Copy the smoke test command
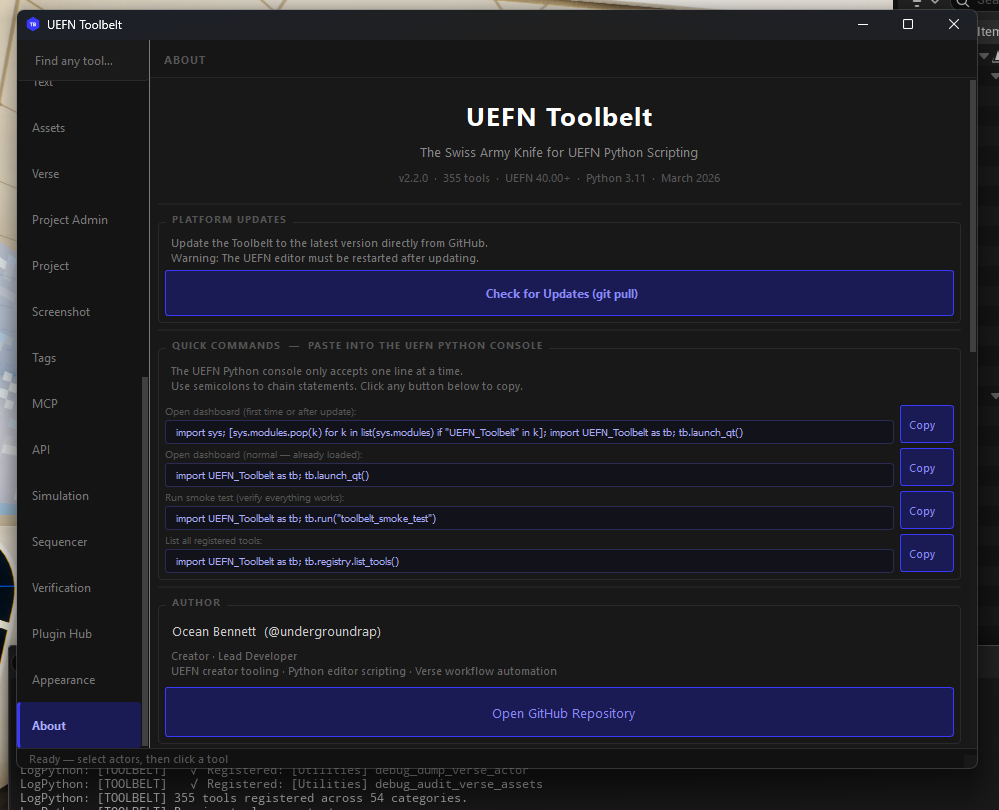The image size is (999, 810). 926,510
